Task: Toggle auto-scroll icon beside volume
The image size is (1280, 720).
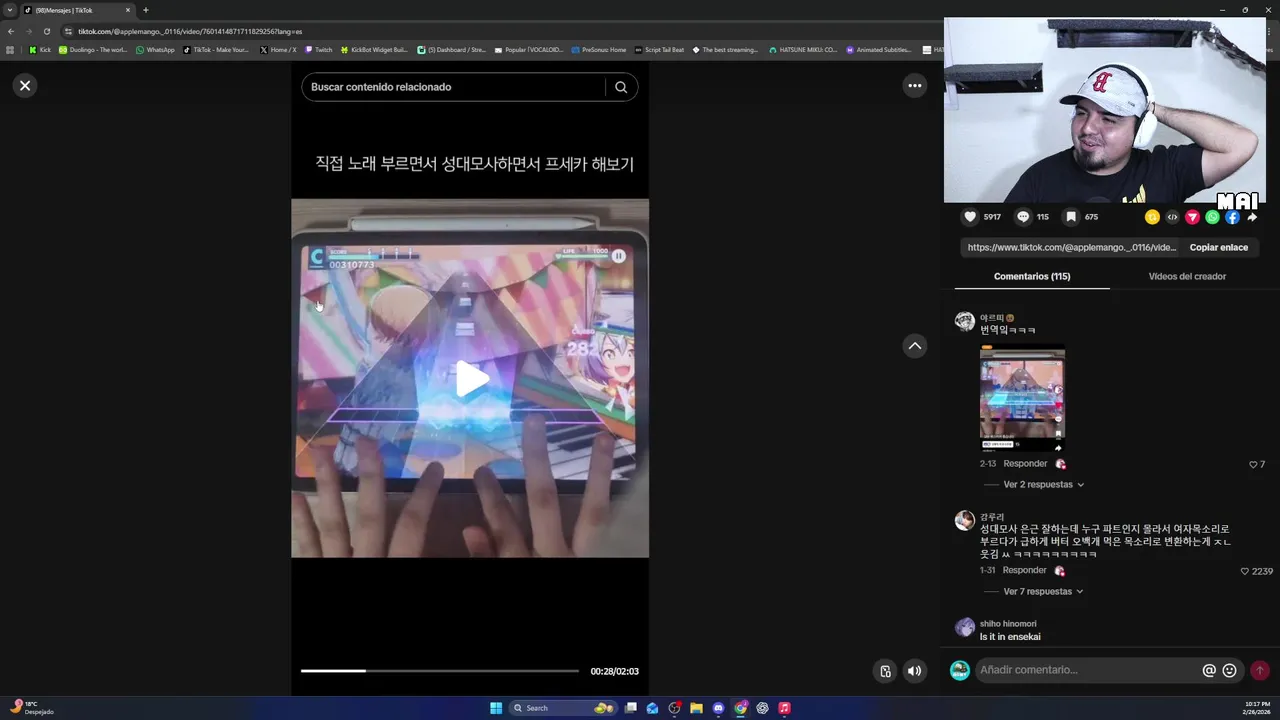Action: coord(885,671)
